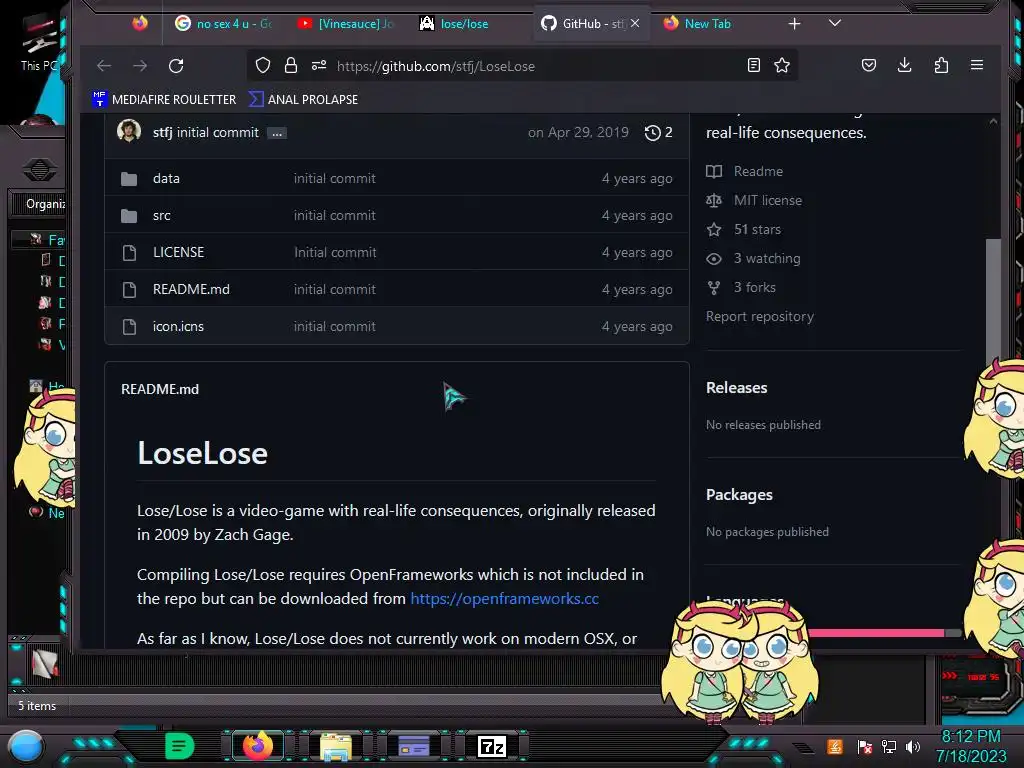The width and height of the screenshot is (1024, 768).
Task: Open the data folder
Action: point(166,178)
